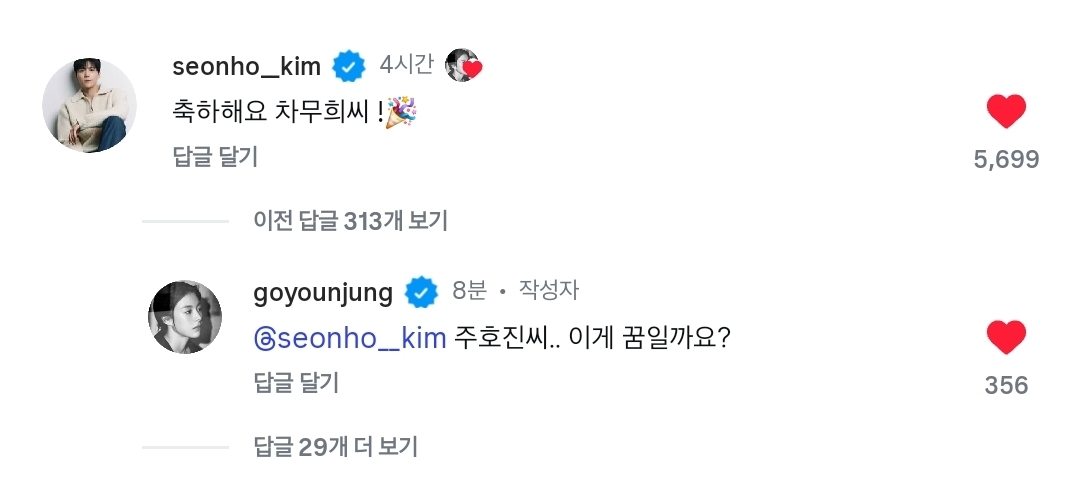Click 답글 달기 under goyounjung's reply
The width and height of the screenshot is (1080, 484).
point(296,382)
